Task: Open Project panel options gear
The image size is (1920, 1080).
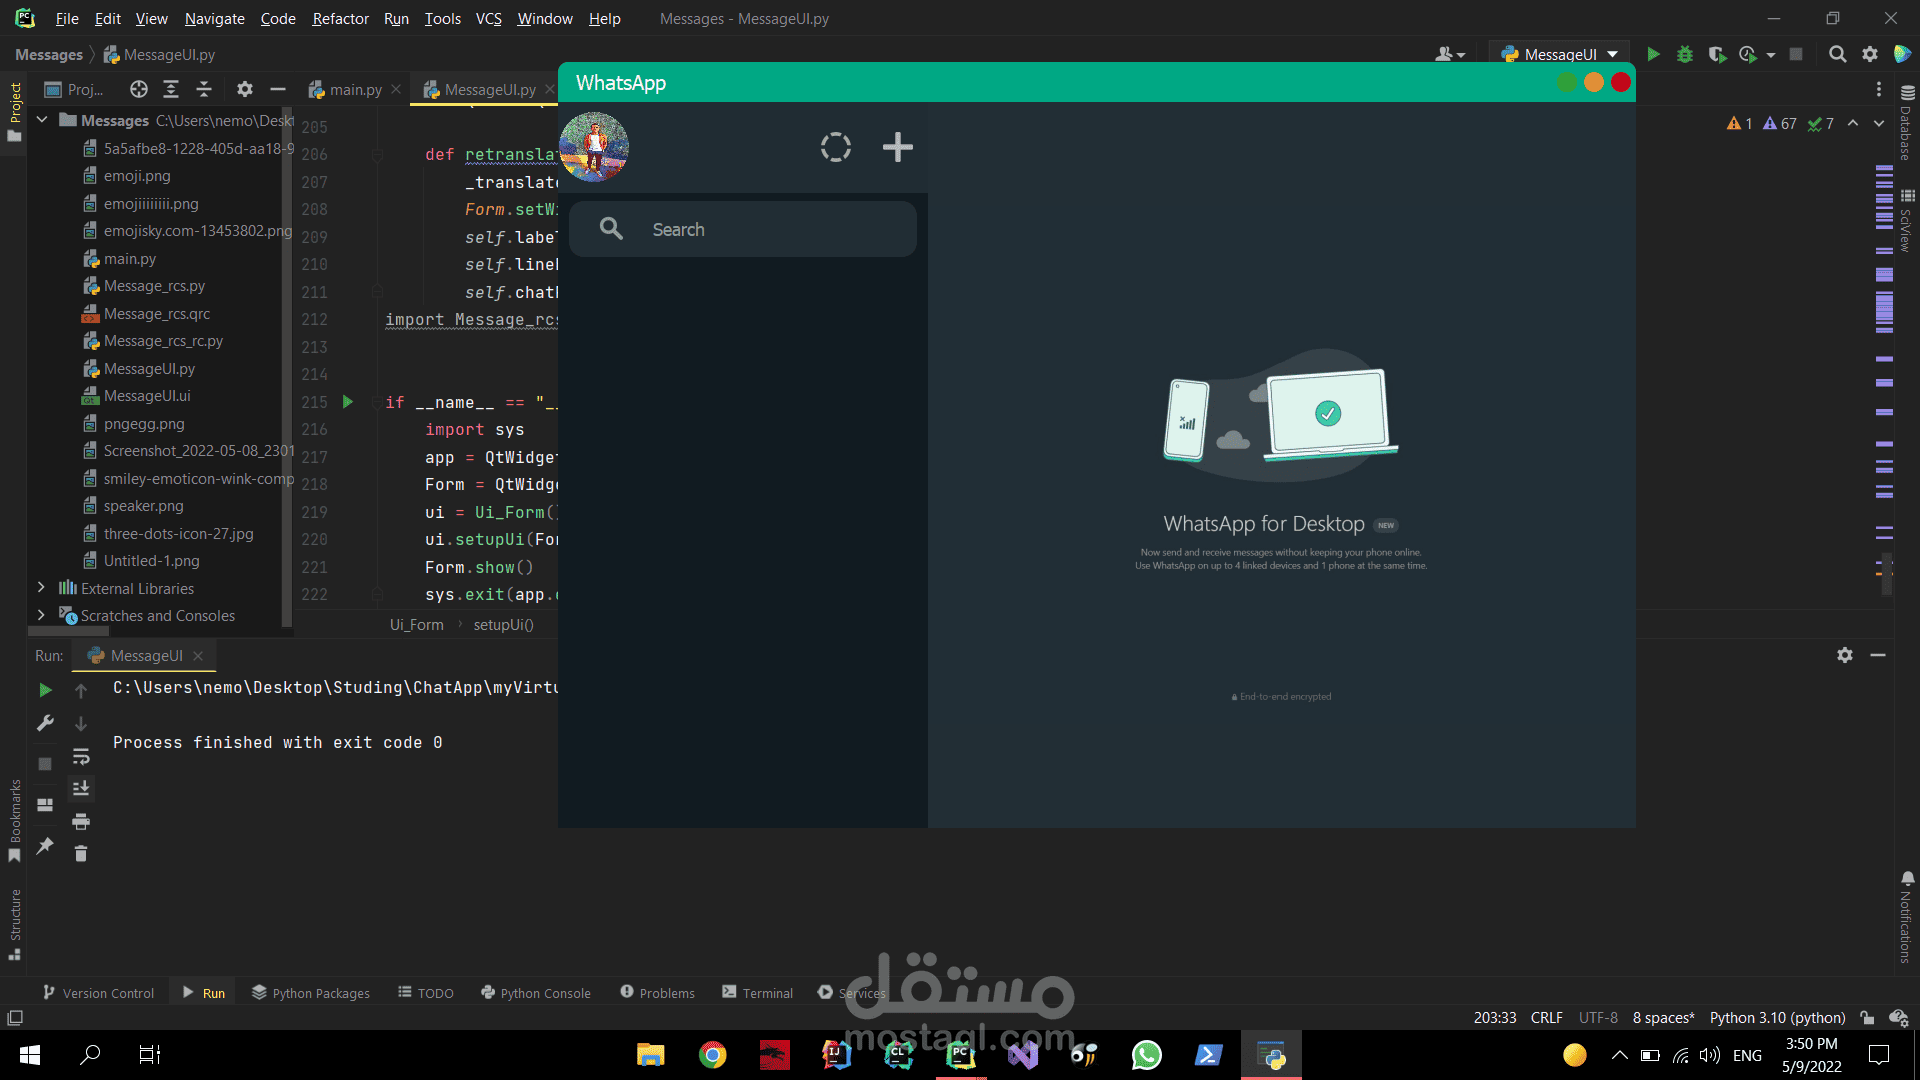Action: (245, 89)
